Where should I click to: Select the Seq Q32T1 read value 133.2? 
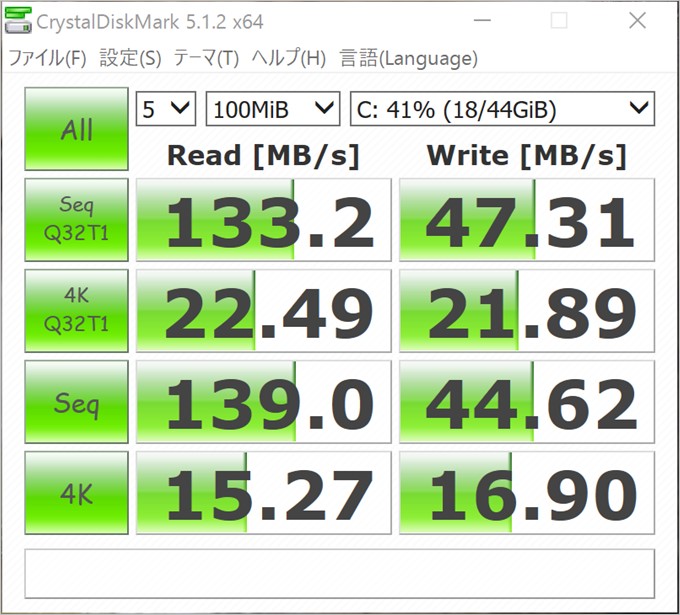[x=264, y=220]
